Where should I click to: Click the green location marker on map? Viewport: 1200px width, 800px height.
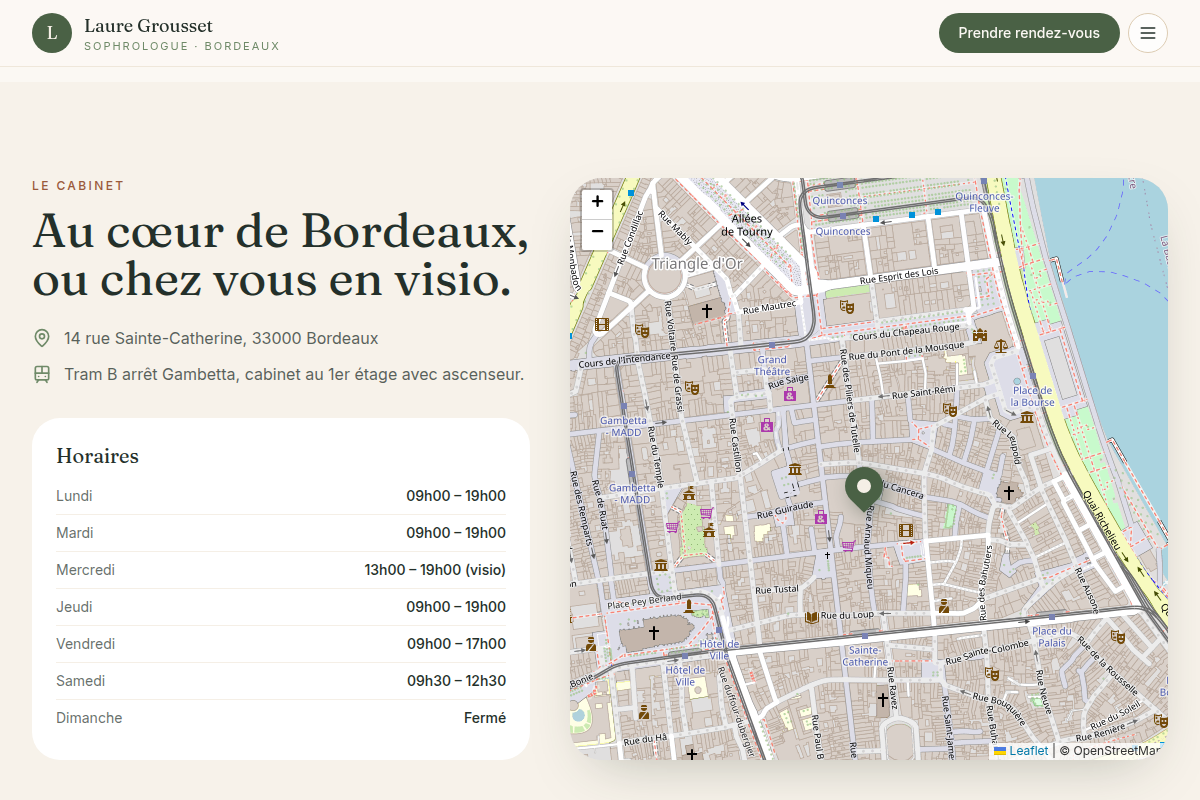(864, 489)
